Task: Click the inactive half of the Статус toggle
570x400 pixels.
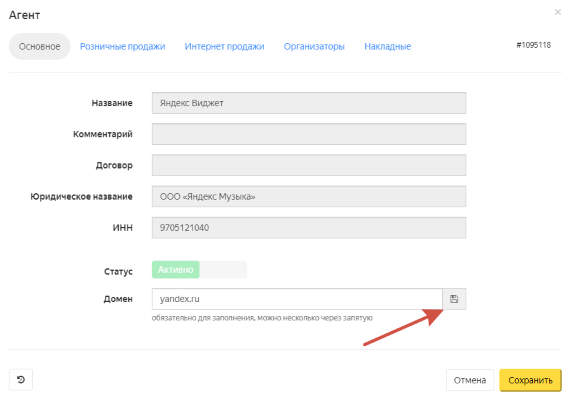Action: pyautogui.click(x=223, y=269)
